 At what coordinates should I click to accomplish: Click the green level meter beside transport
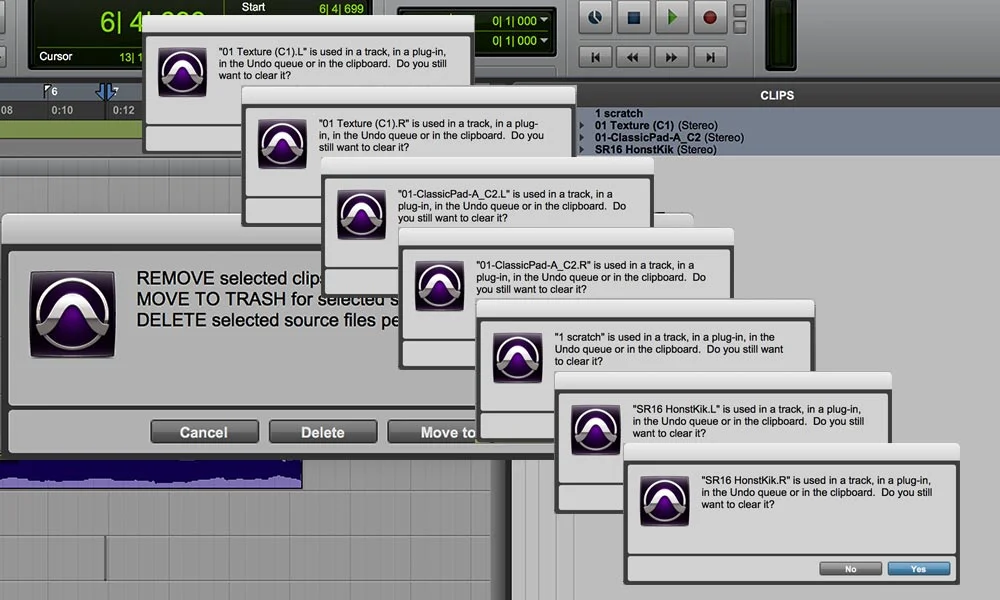(x=780, y=33)
